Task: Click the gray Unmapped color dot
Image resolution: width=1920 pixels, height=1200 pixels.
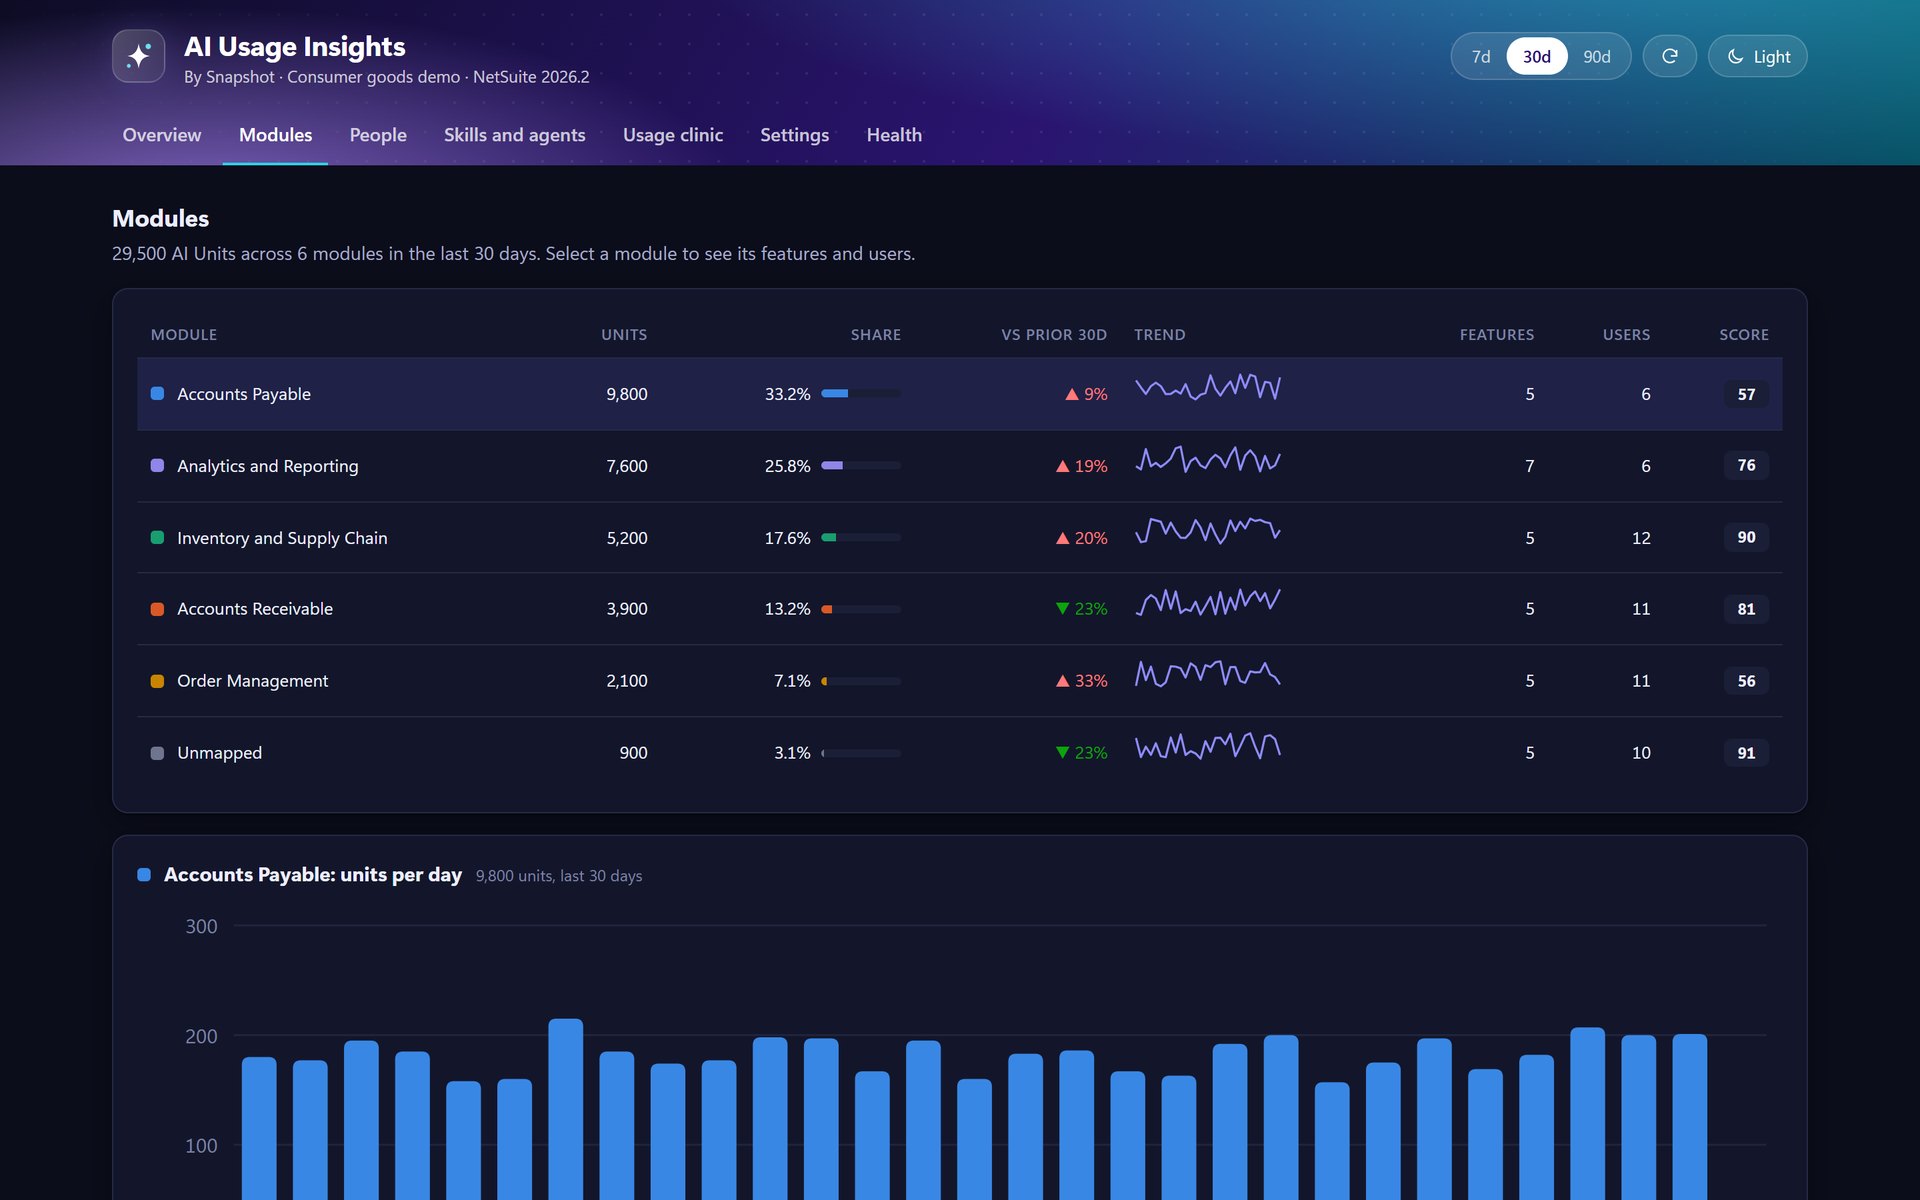Action: [x=157, y=753]
